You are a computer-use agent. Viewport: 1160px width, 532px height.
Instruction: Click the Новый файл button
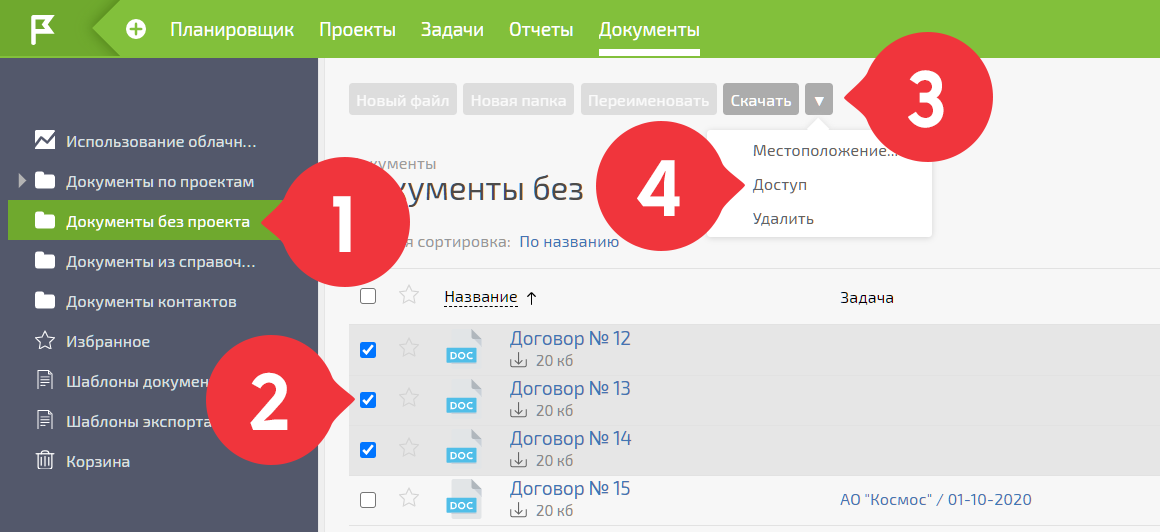(x=402, y=99)
